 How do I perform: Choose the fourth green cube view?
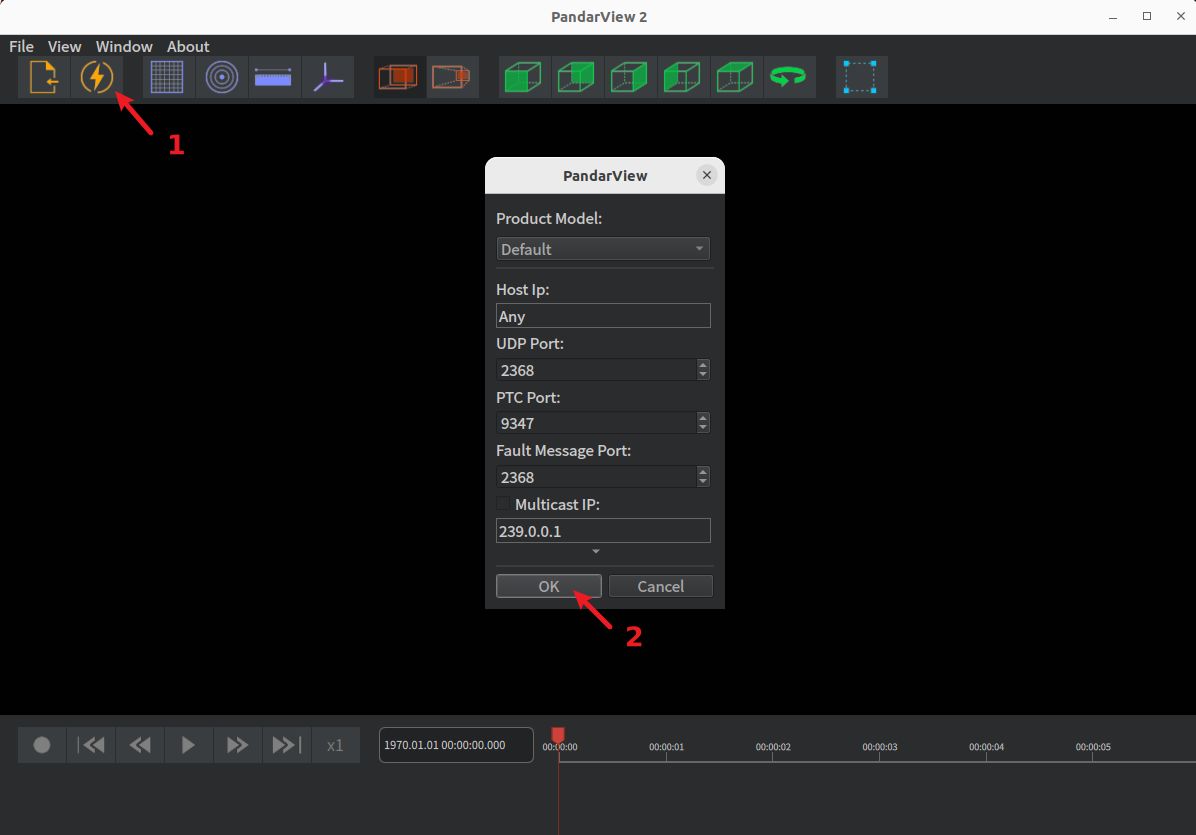point(682,77)
